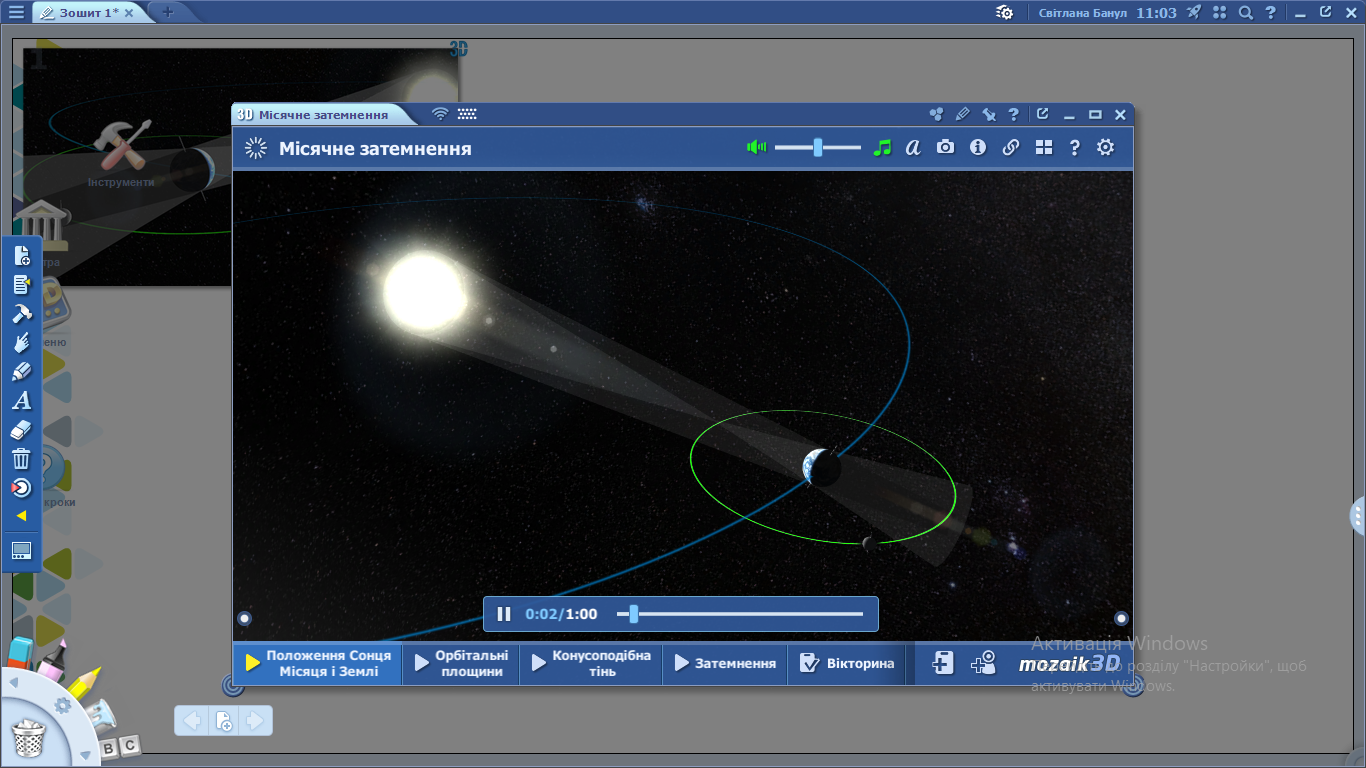Image resolution: width=1366 pixels, height=768 pixels.
Task: Open search with the magnifier icon
Action: (x=1245, y=13)
